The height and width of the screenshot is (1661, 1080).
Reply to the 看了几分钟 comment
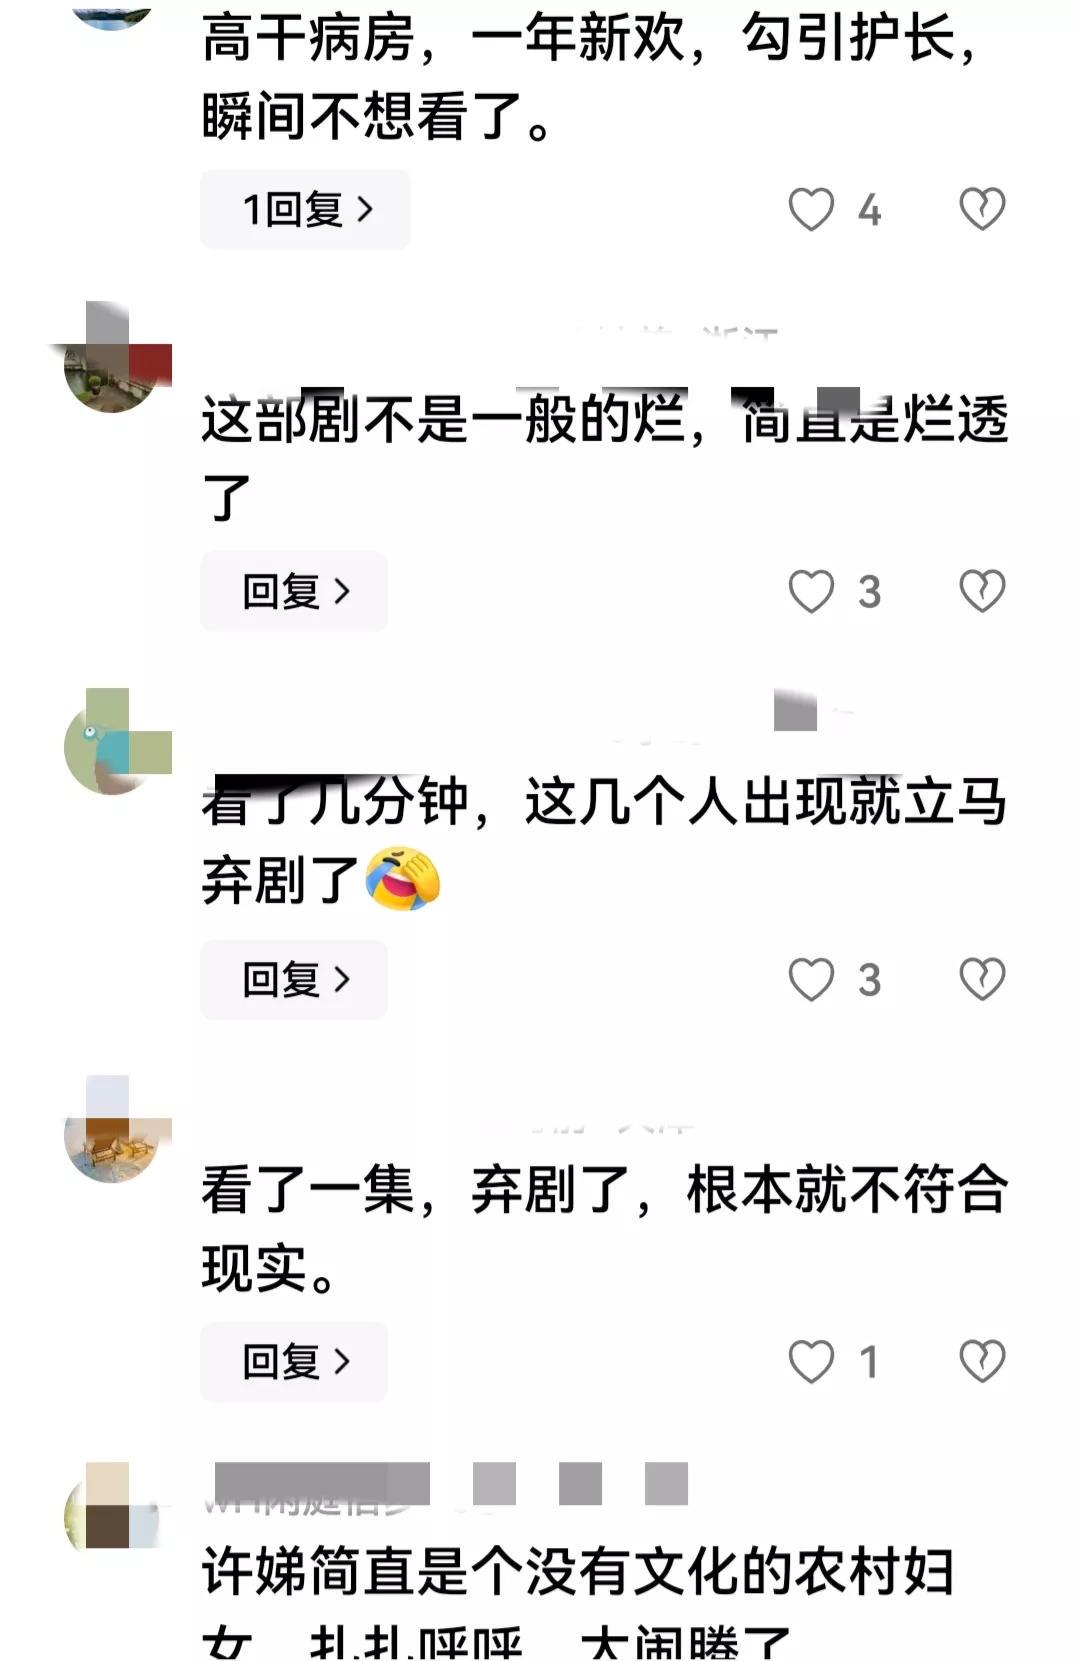click(x=294, y=979)
